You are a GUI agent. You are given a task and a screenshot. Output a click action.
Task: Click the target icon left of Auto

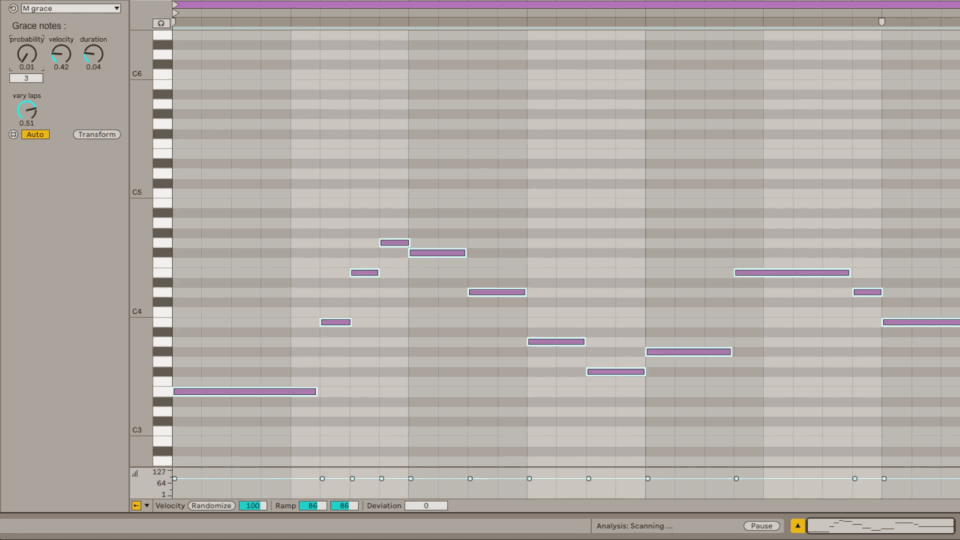(13, 134)
